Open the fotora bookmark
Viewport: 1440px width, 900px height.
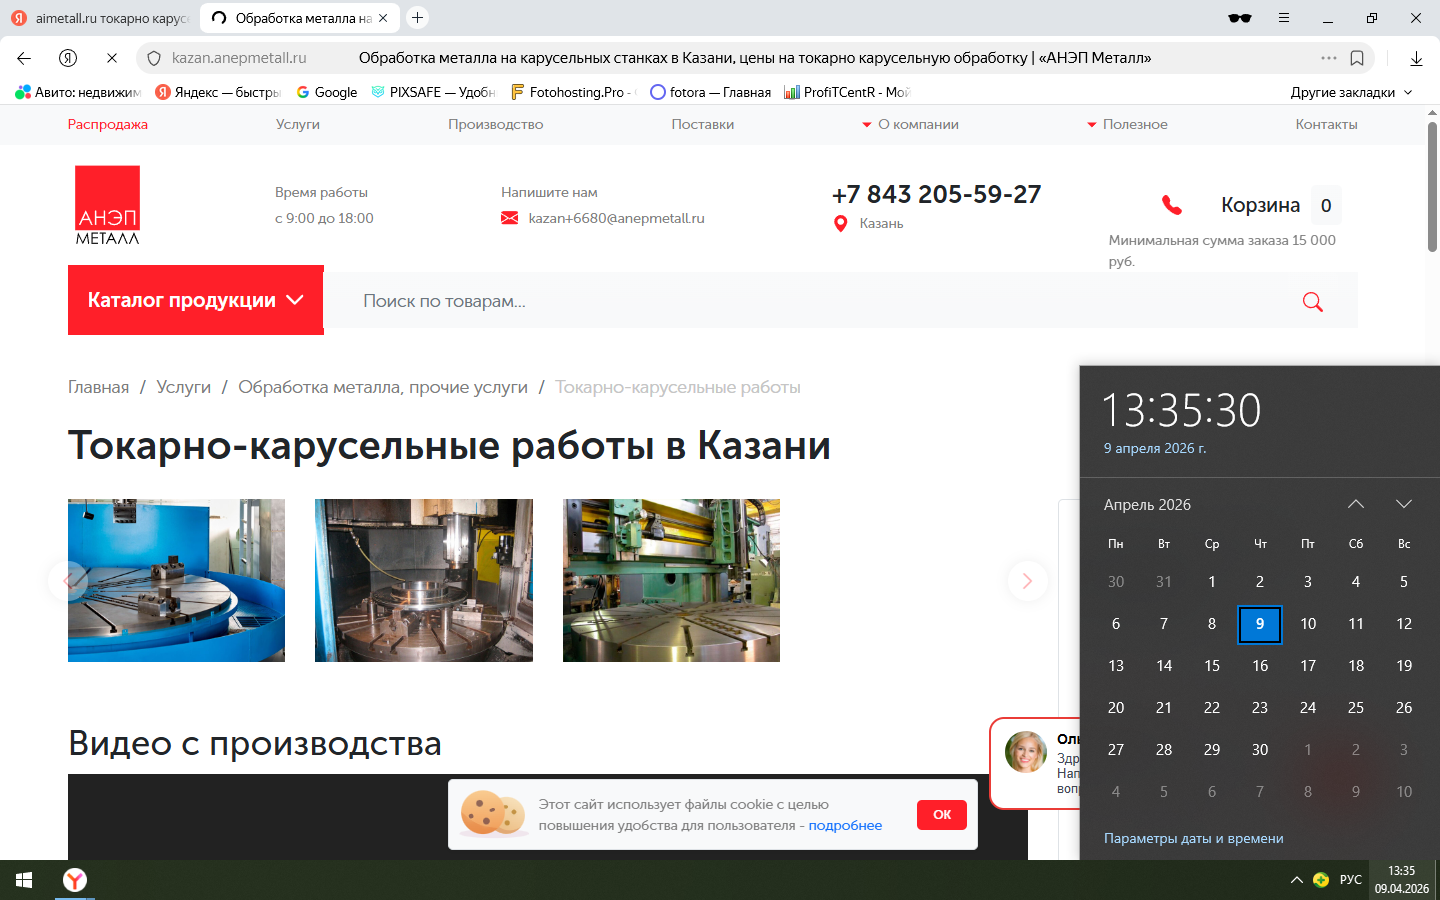pos(711,92)
